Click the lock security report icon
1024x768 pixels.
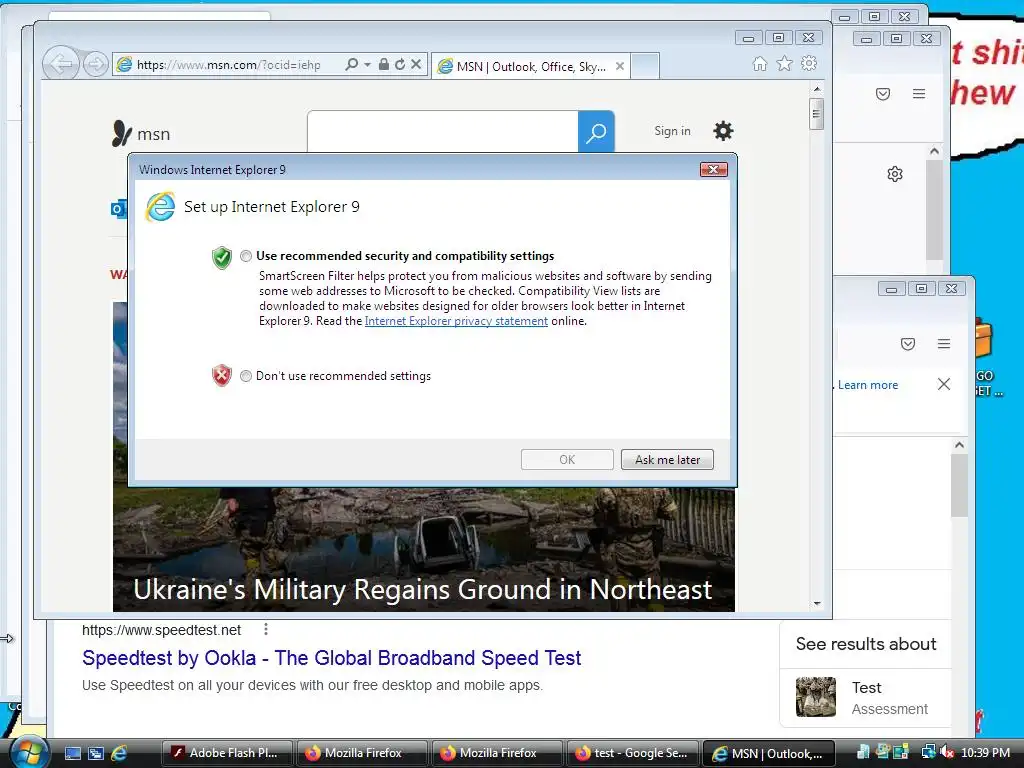[x=384, y=64]
